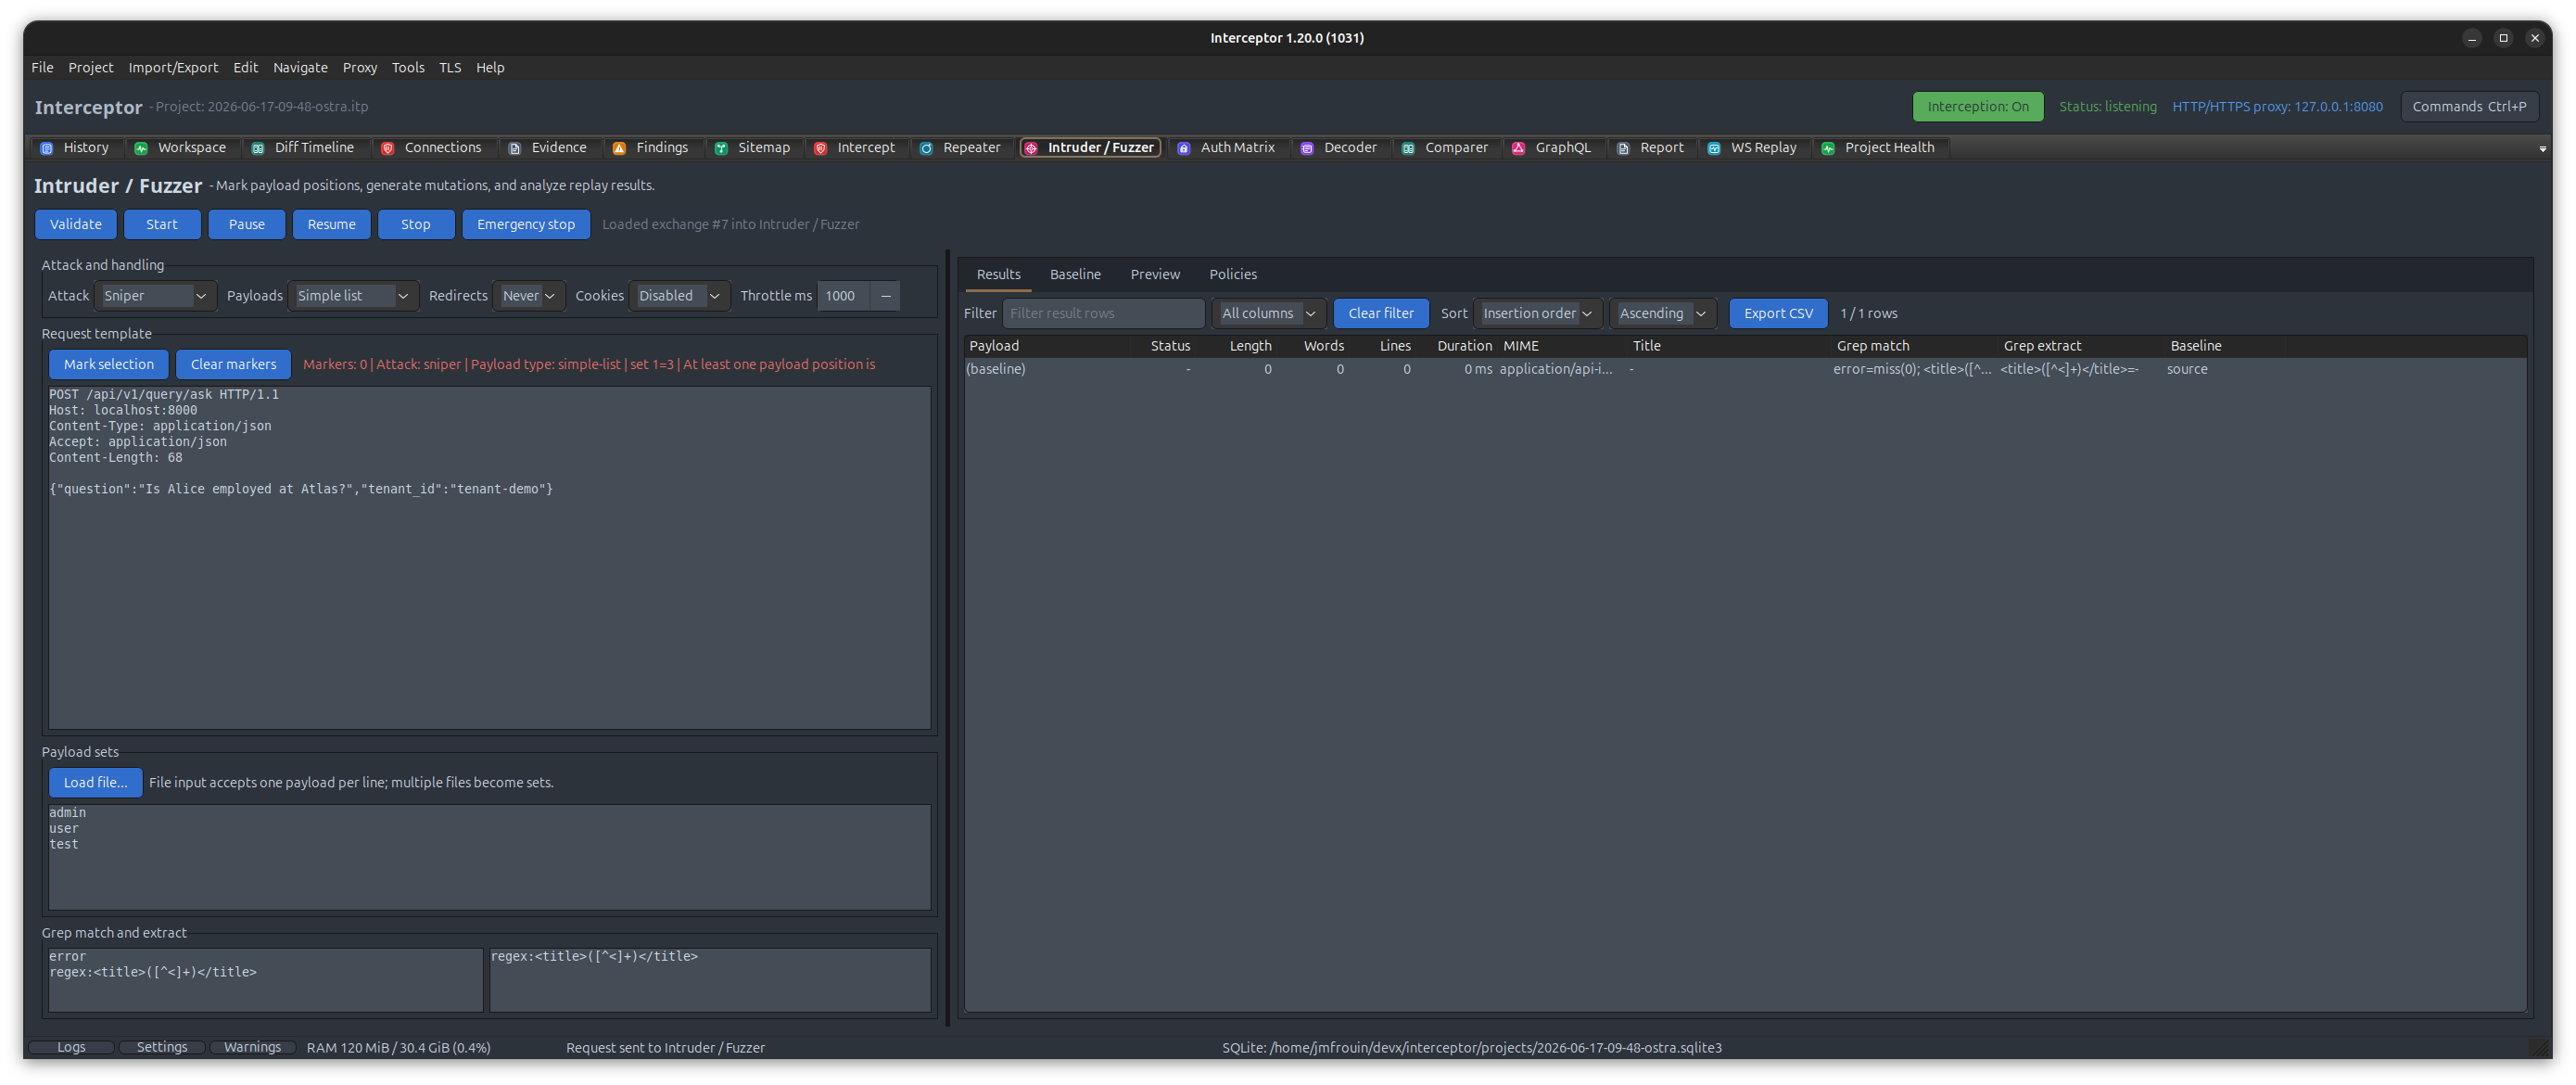This screenshot has height=1085, width=2576.
Task: Open the Settings status bar button
Action: tap(162, 1048)
